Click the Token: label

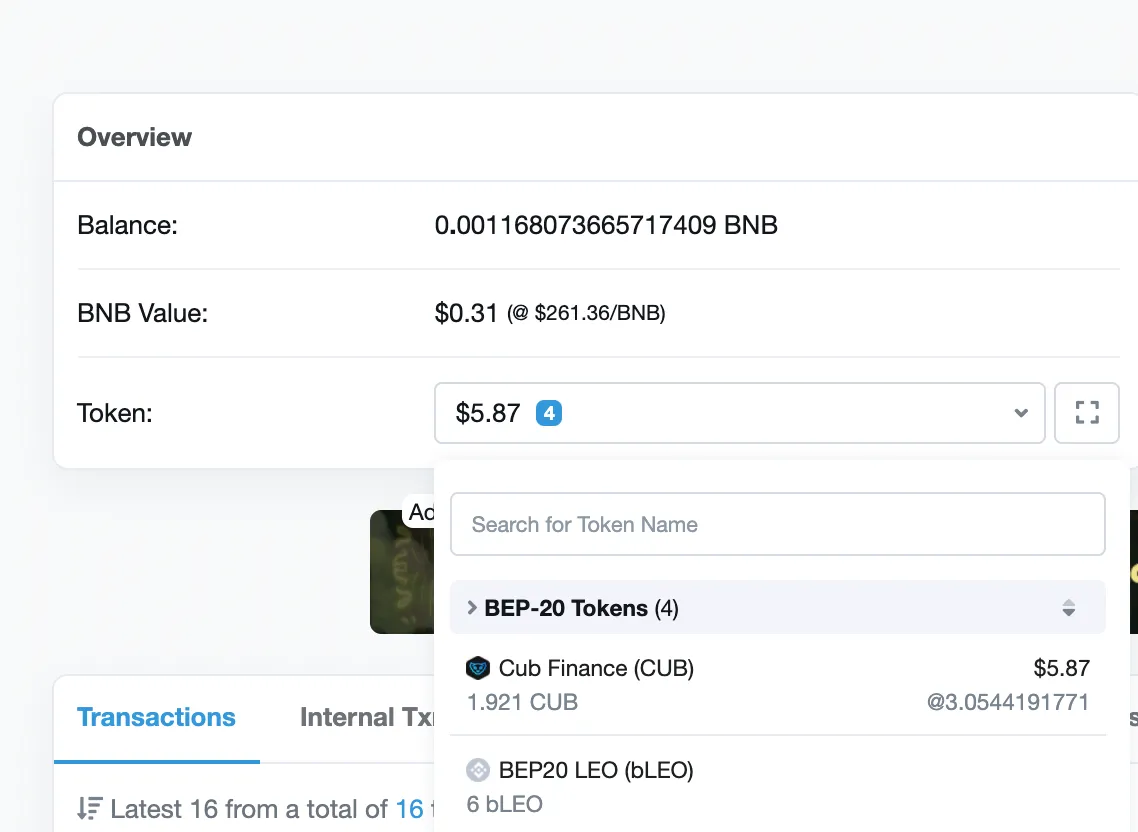point(115,413)
